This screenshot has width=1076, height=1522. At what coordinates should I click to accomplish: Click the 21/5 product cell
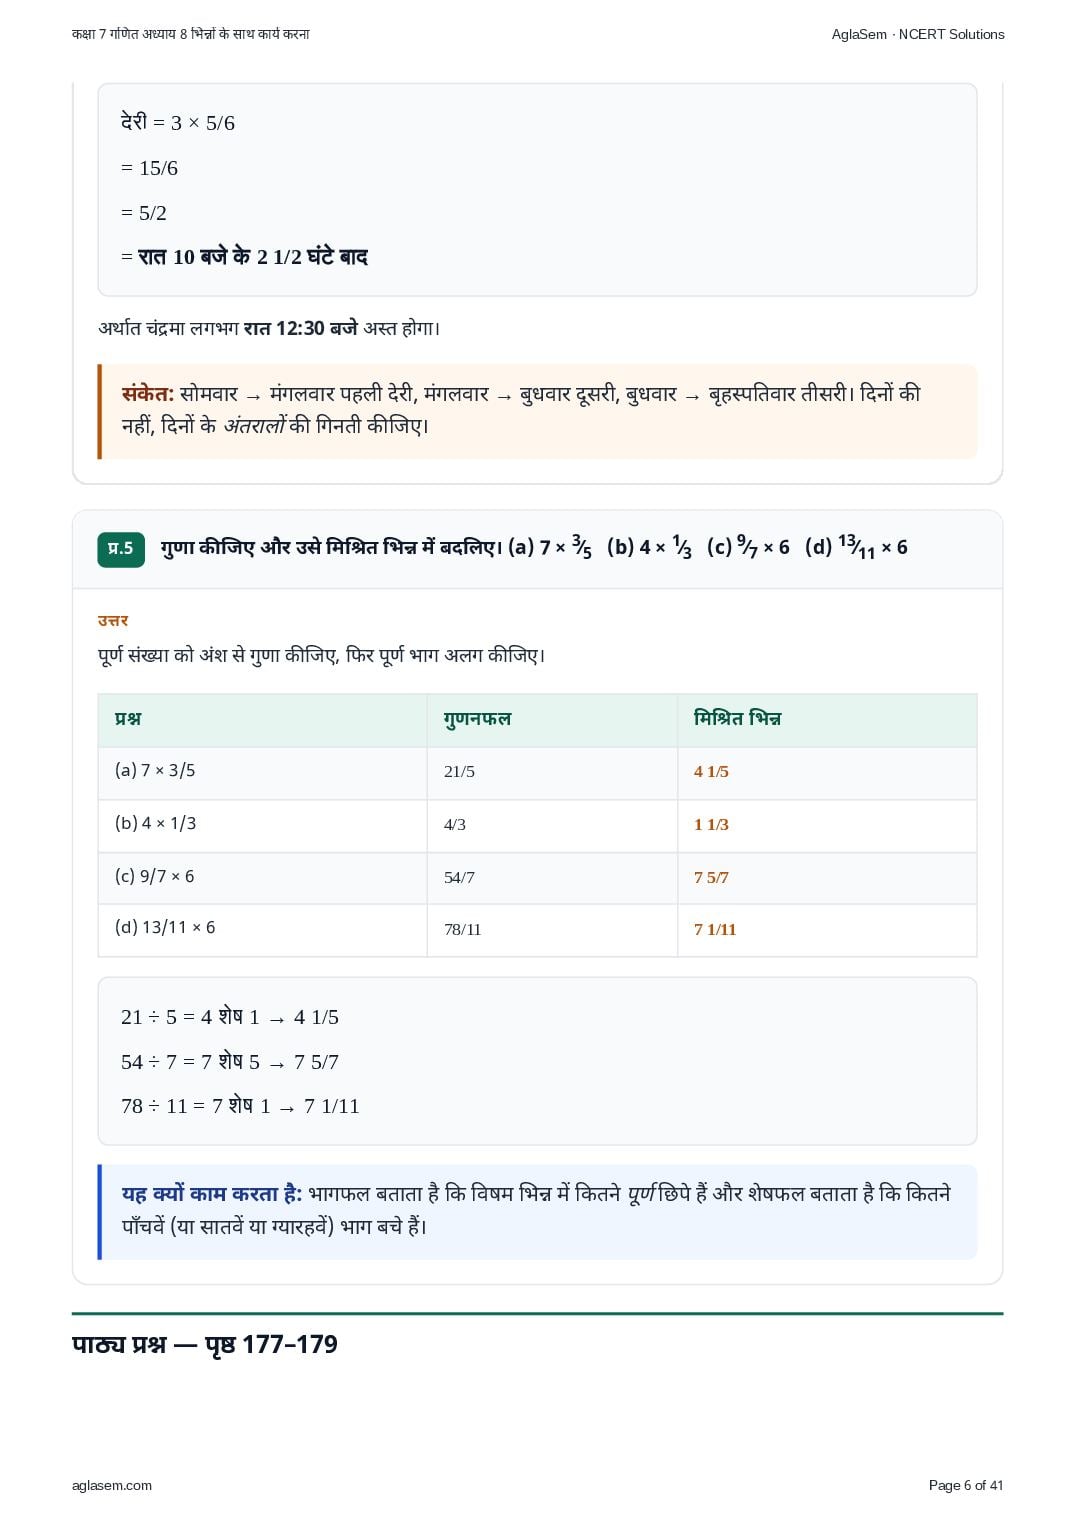coord(459,771)
